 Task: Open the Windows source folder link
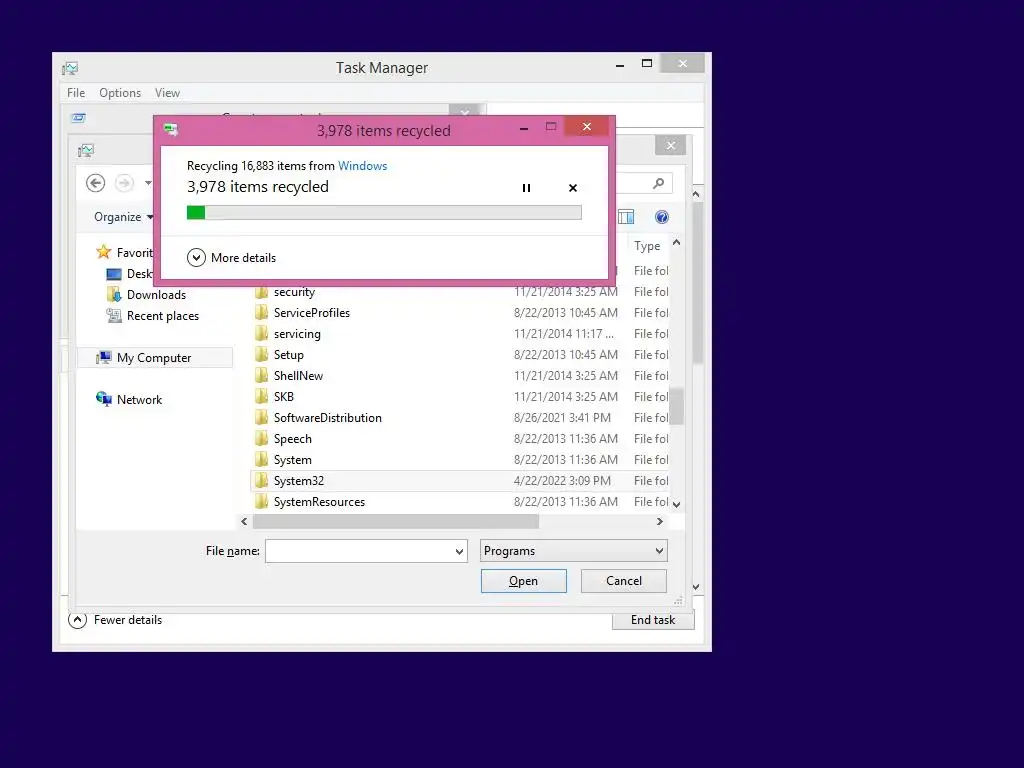click(362, 166)
